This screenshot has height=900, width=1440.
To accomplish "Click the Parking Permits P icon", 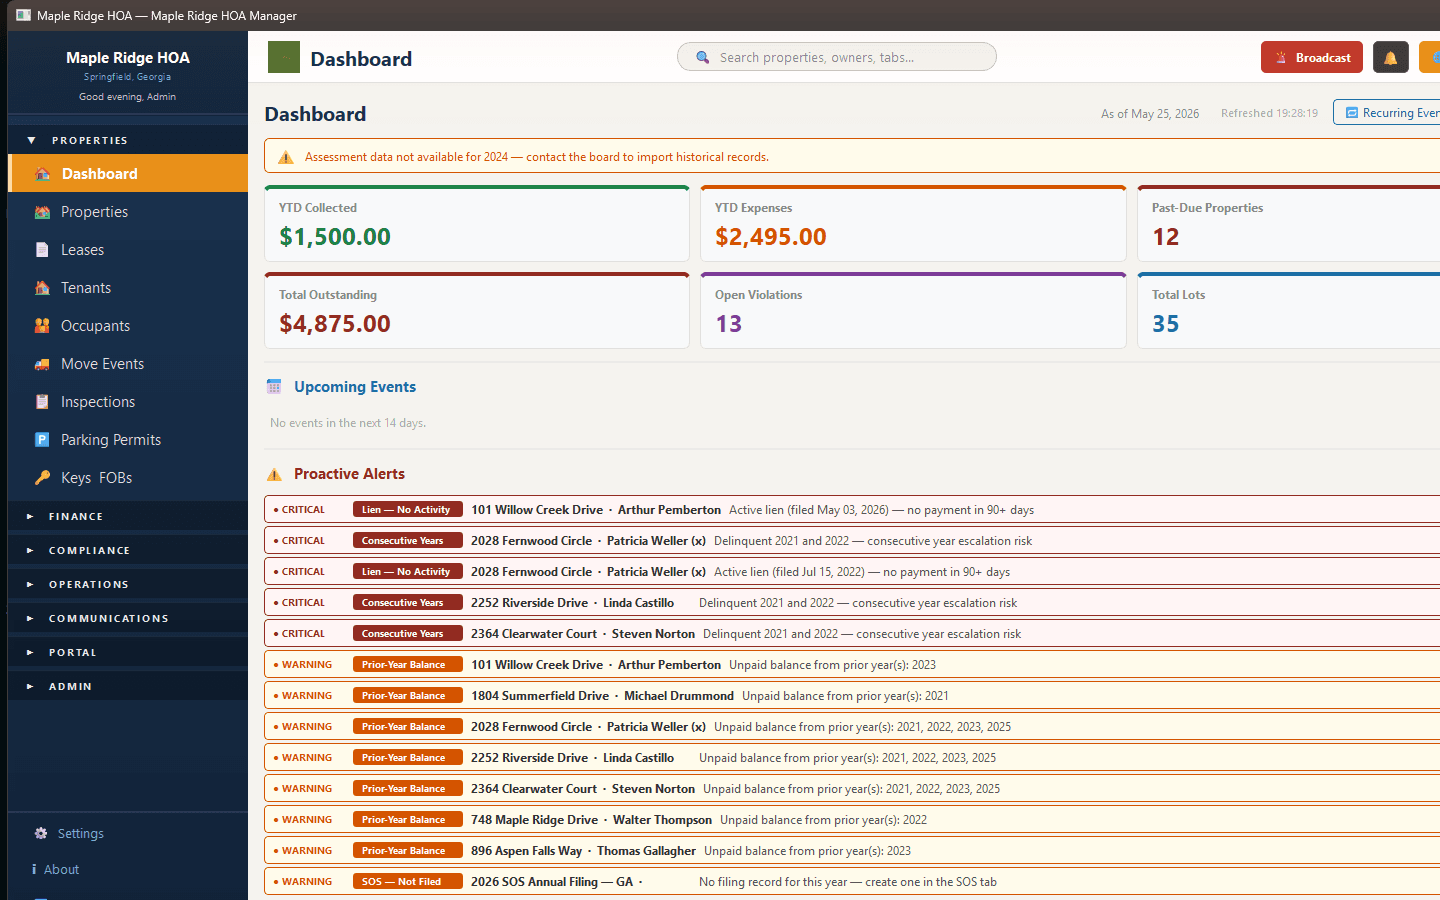I will [42, 440].
